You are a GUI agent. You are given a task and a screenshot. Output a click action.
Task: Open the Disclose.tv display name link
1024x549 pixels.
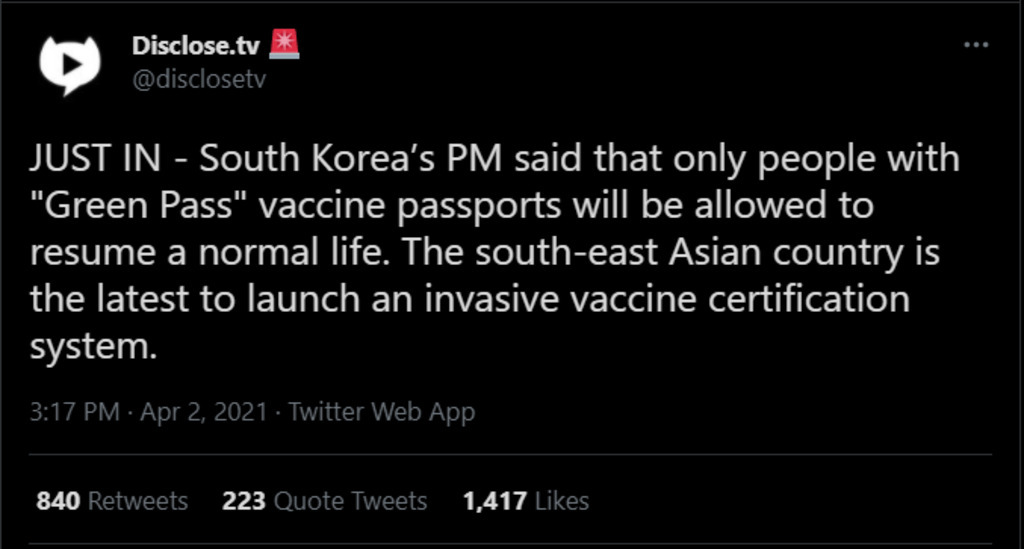click(197, 46)
